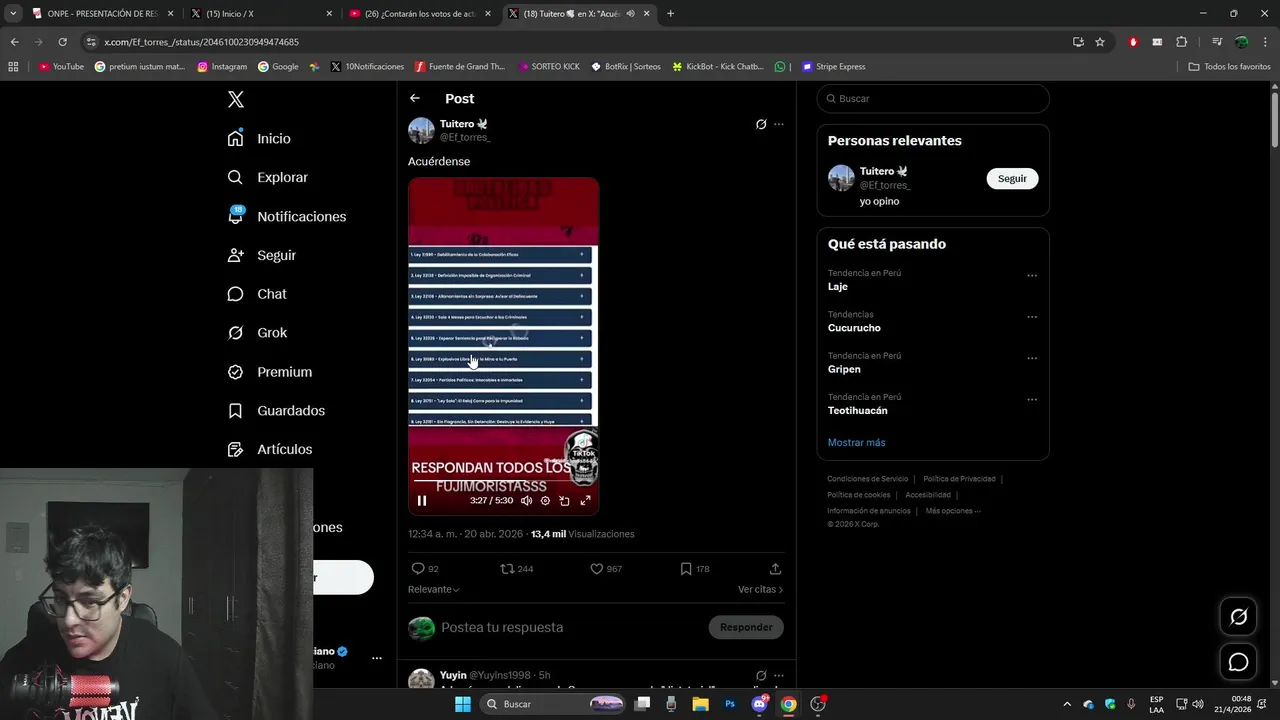The width and height of the screenshot is (1280, 720).
Task: Open the Laje trend
Action: 838,286
